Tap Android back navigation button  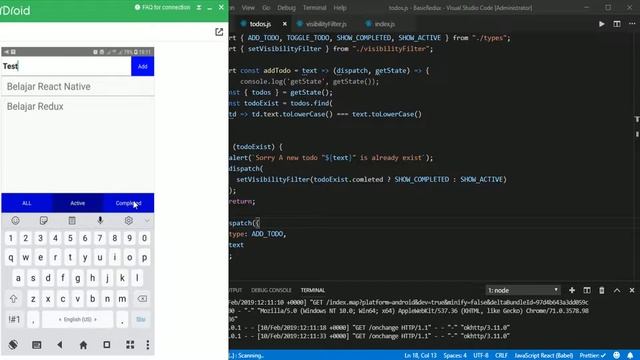[60, 345]
